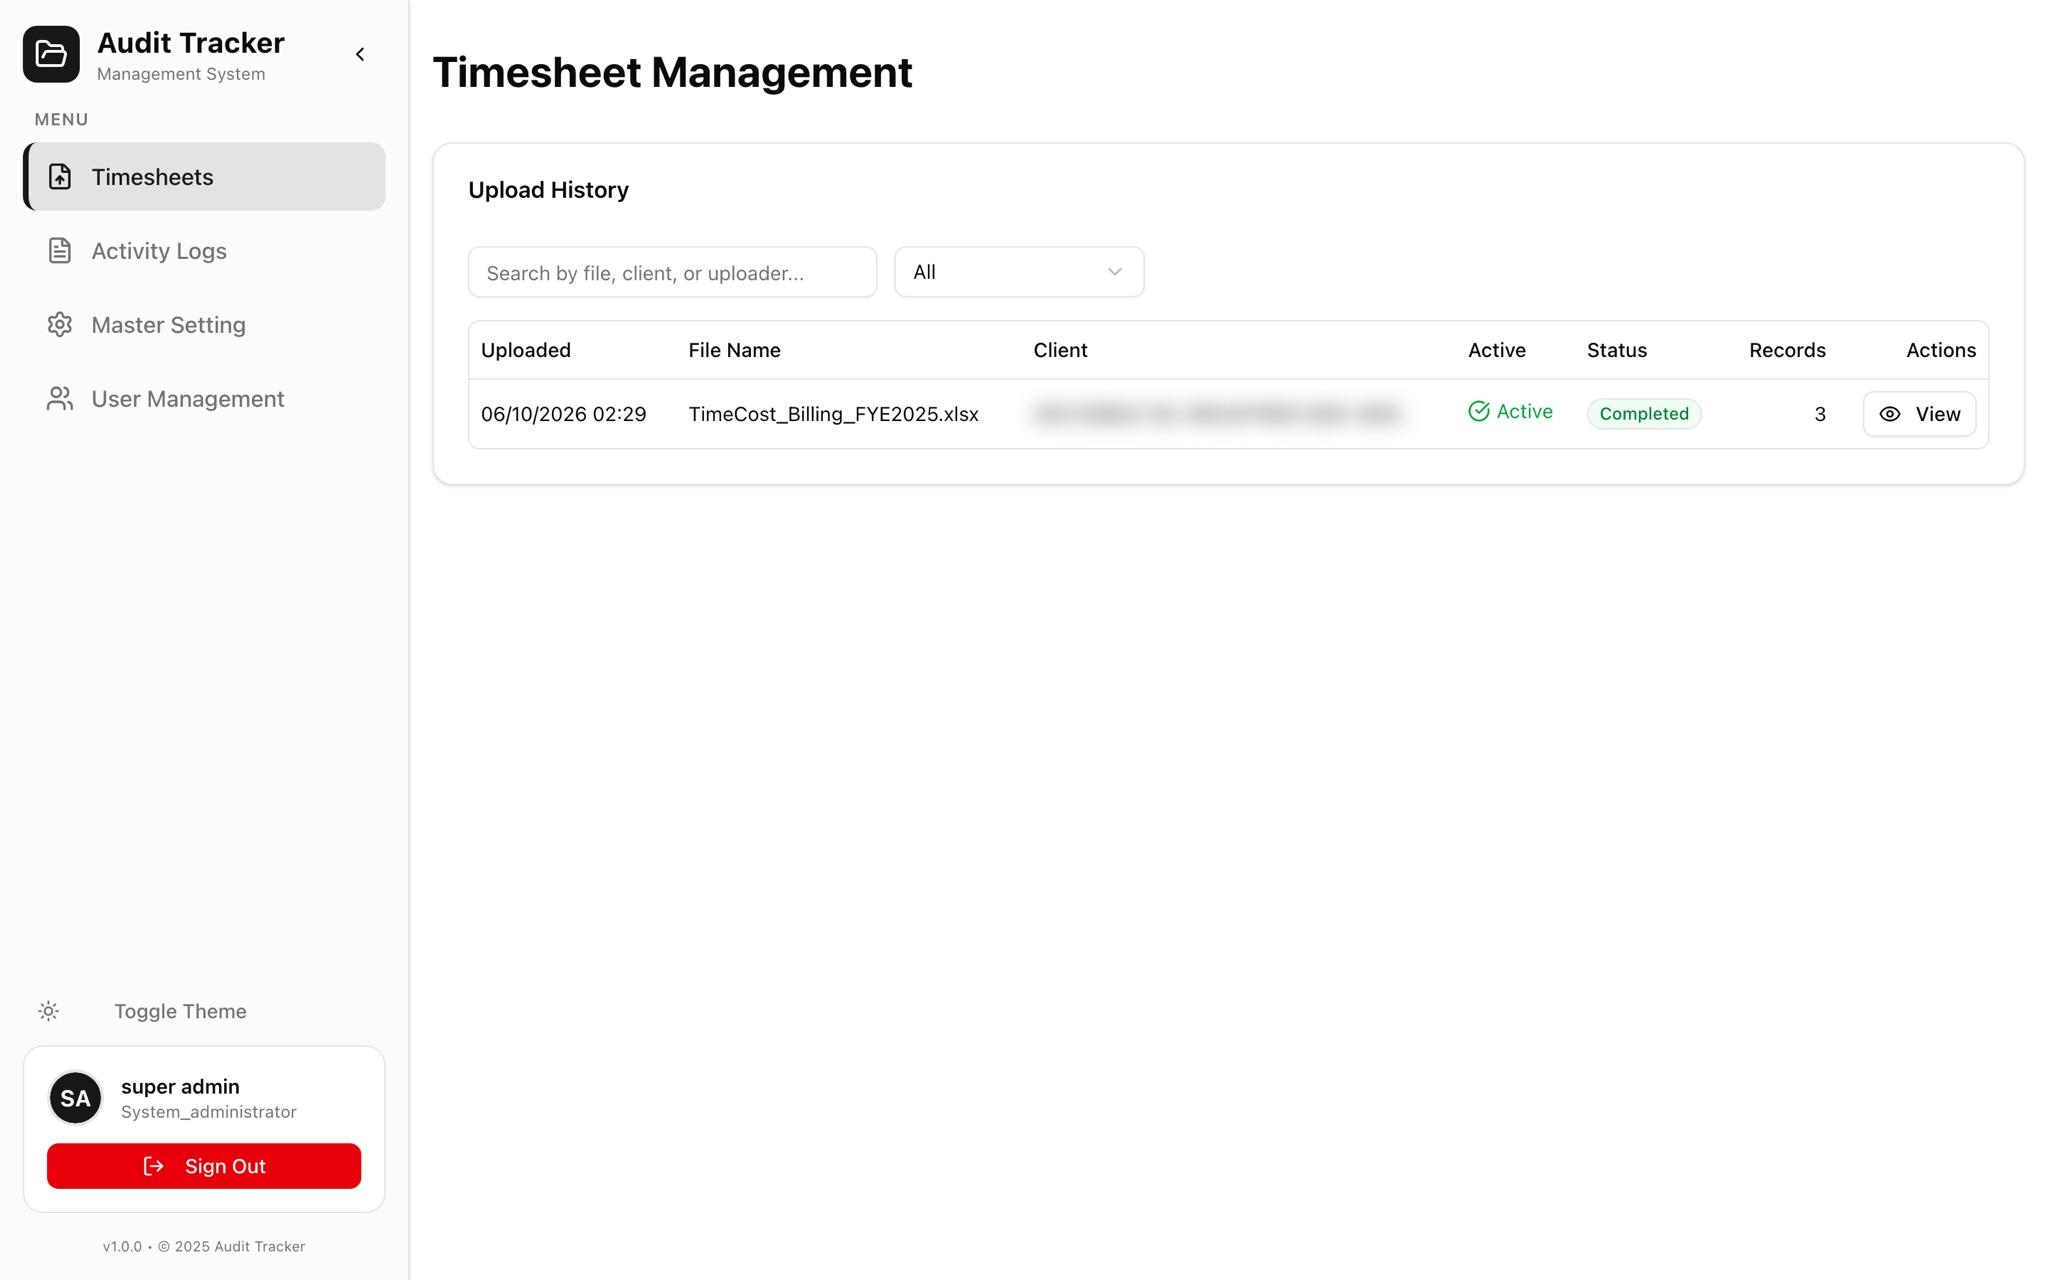The image size is (2048, 1280).
Task: Click the Uploaded column header
Action: tap(526, 350)
